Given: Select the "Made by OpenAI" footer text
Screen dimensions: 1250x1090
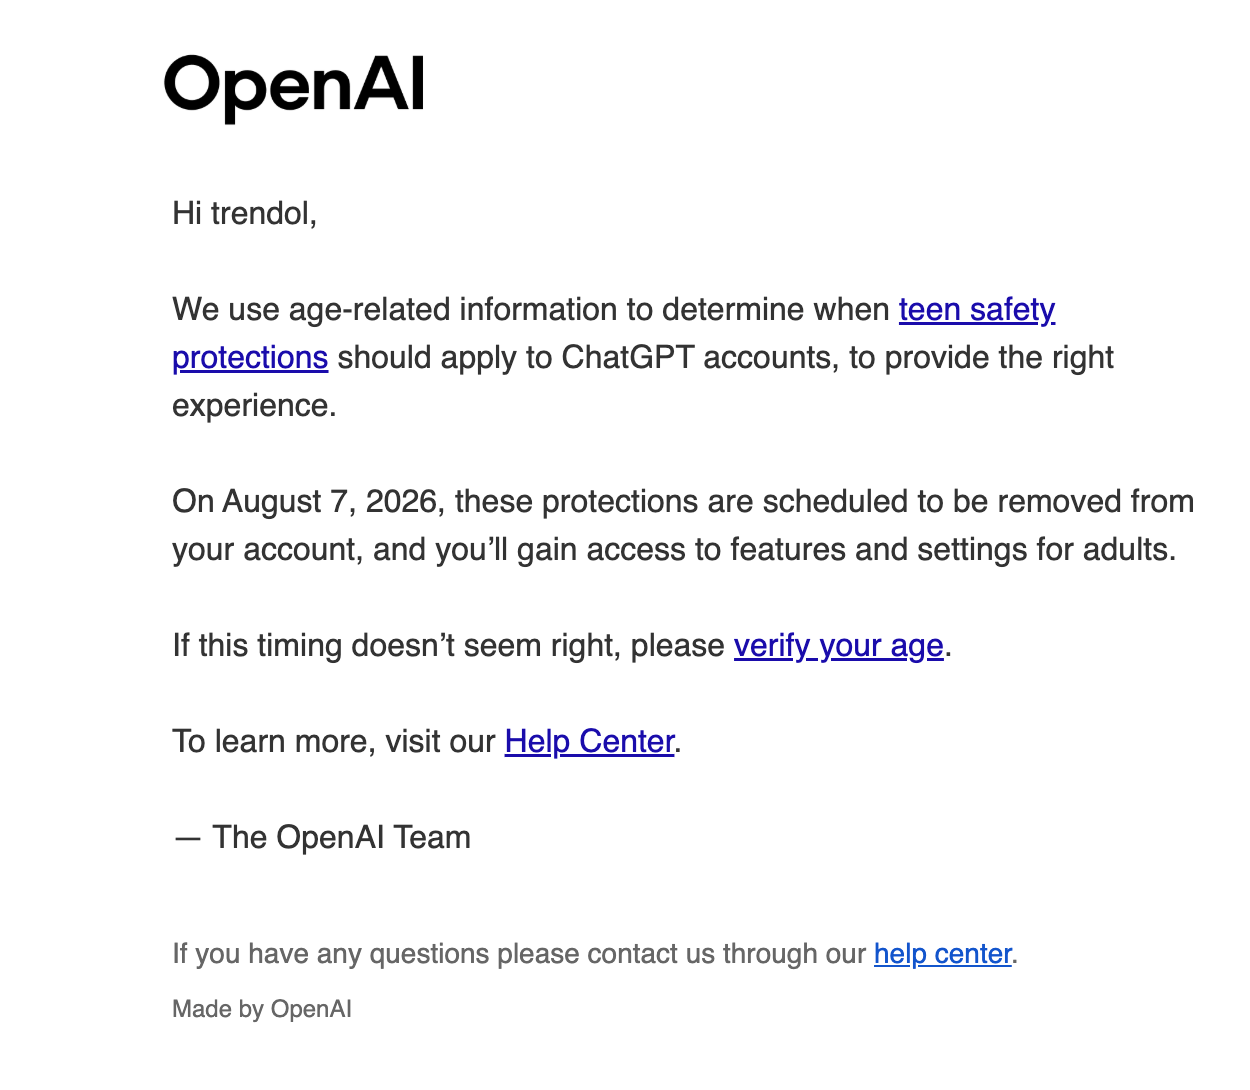Looking at the screenshot, I should (x=262, y=1009).
